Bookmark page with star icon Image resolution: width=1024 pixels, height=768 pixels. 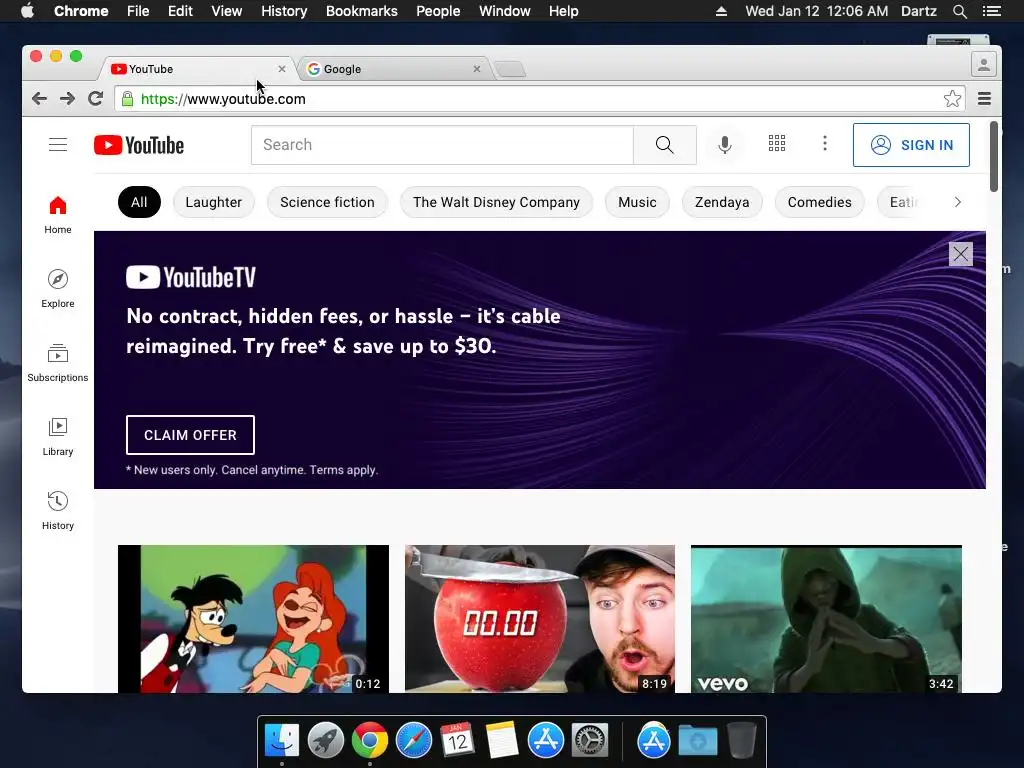tap(952, 99)
